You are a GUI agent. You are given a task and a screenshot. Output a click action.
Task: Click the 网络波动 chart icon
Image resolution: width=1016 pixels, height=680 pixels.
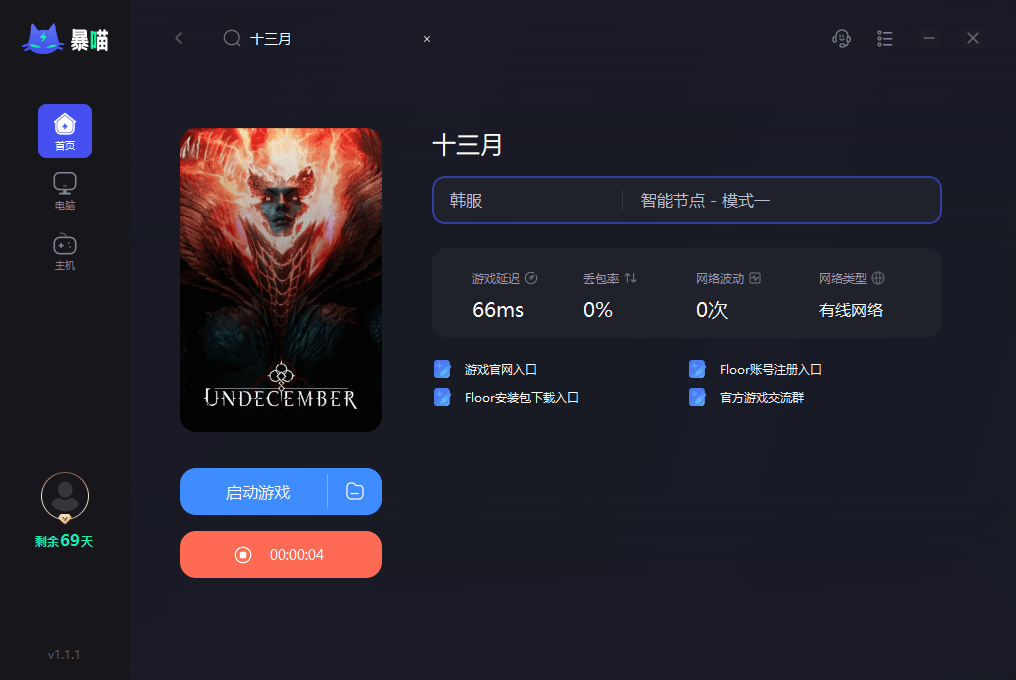[755, 278]
